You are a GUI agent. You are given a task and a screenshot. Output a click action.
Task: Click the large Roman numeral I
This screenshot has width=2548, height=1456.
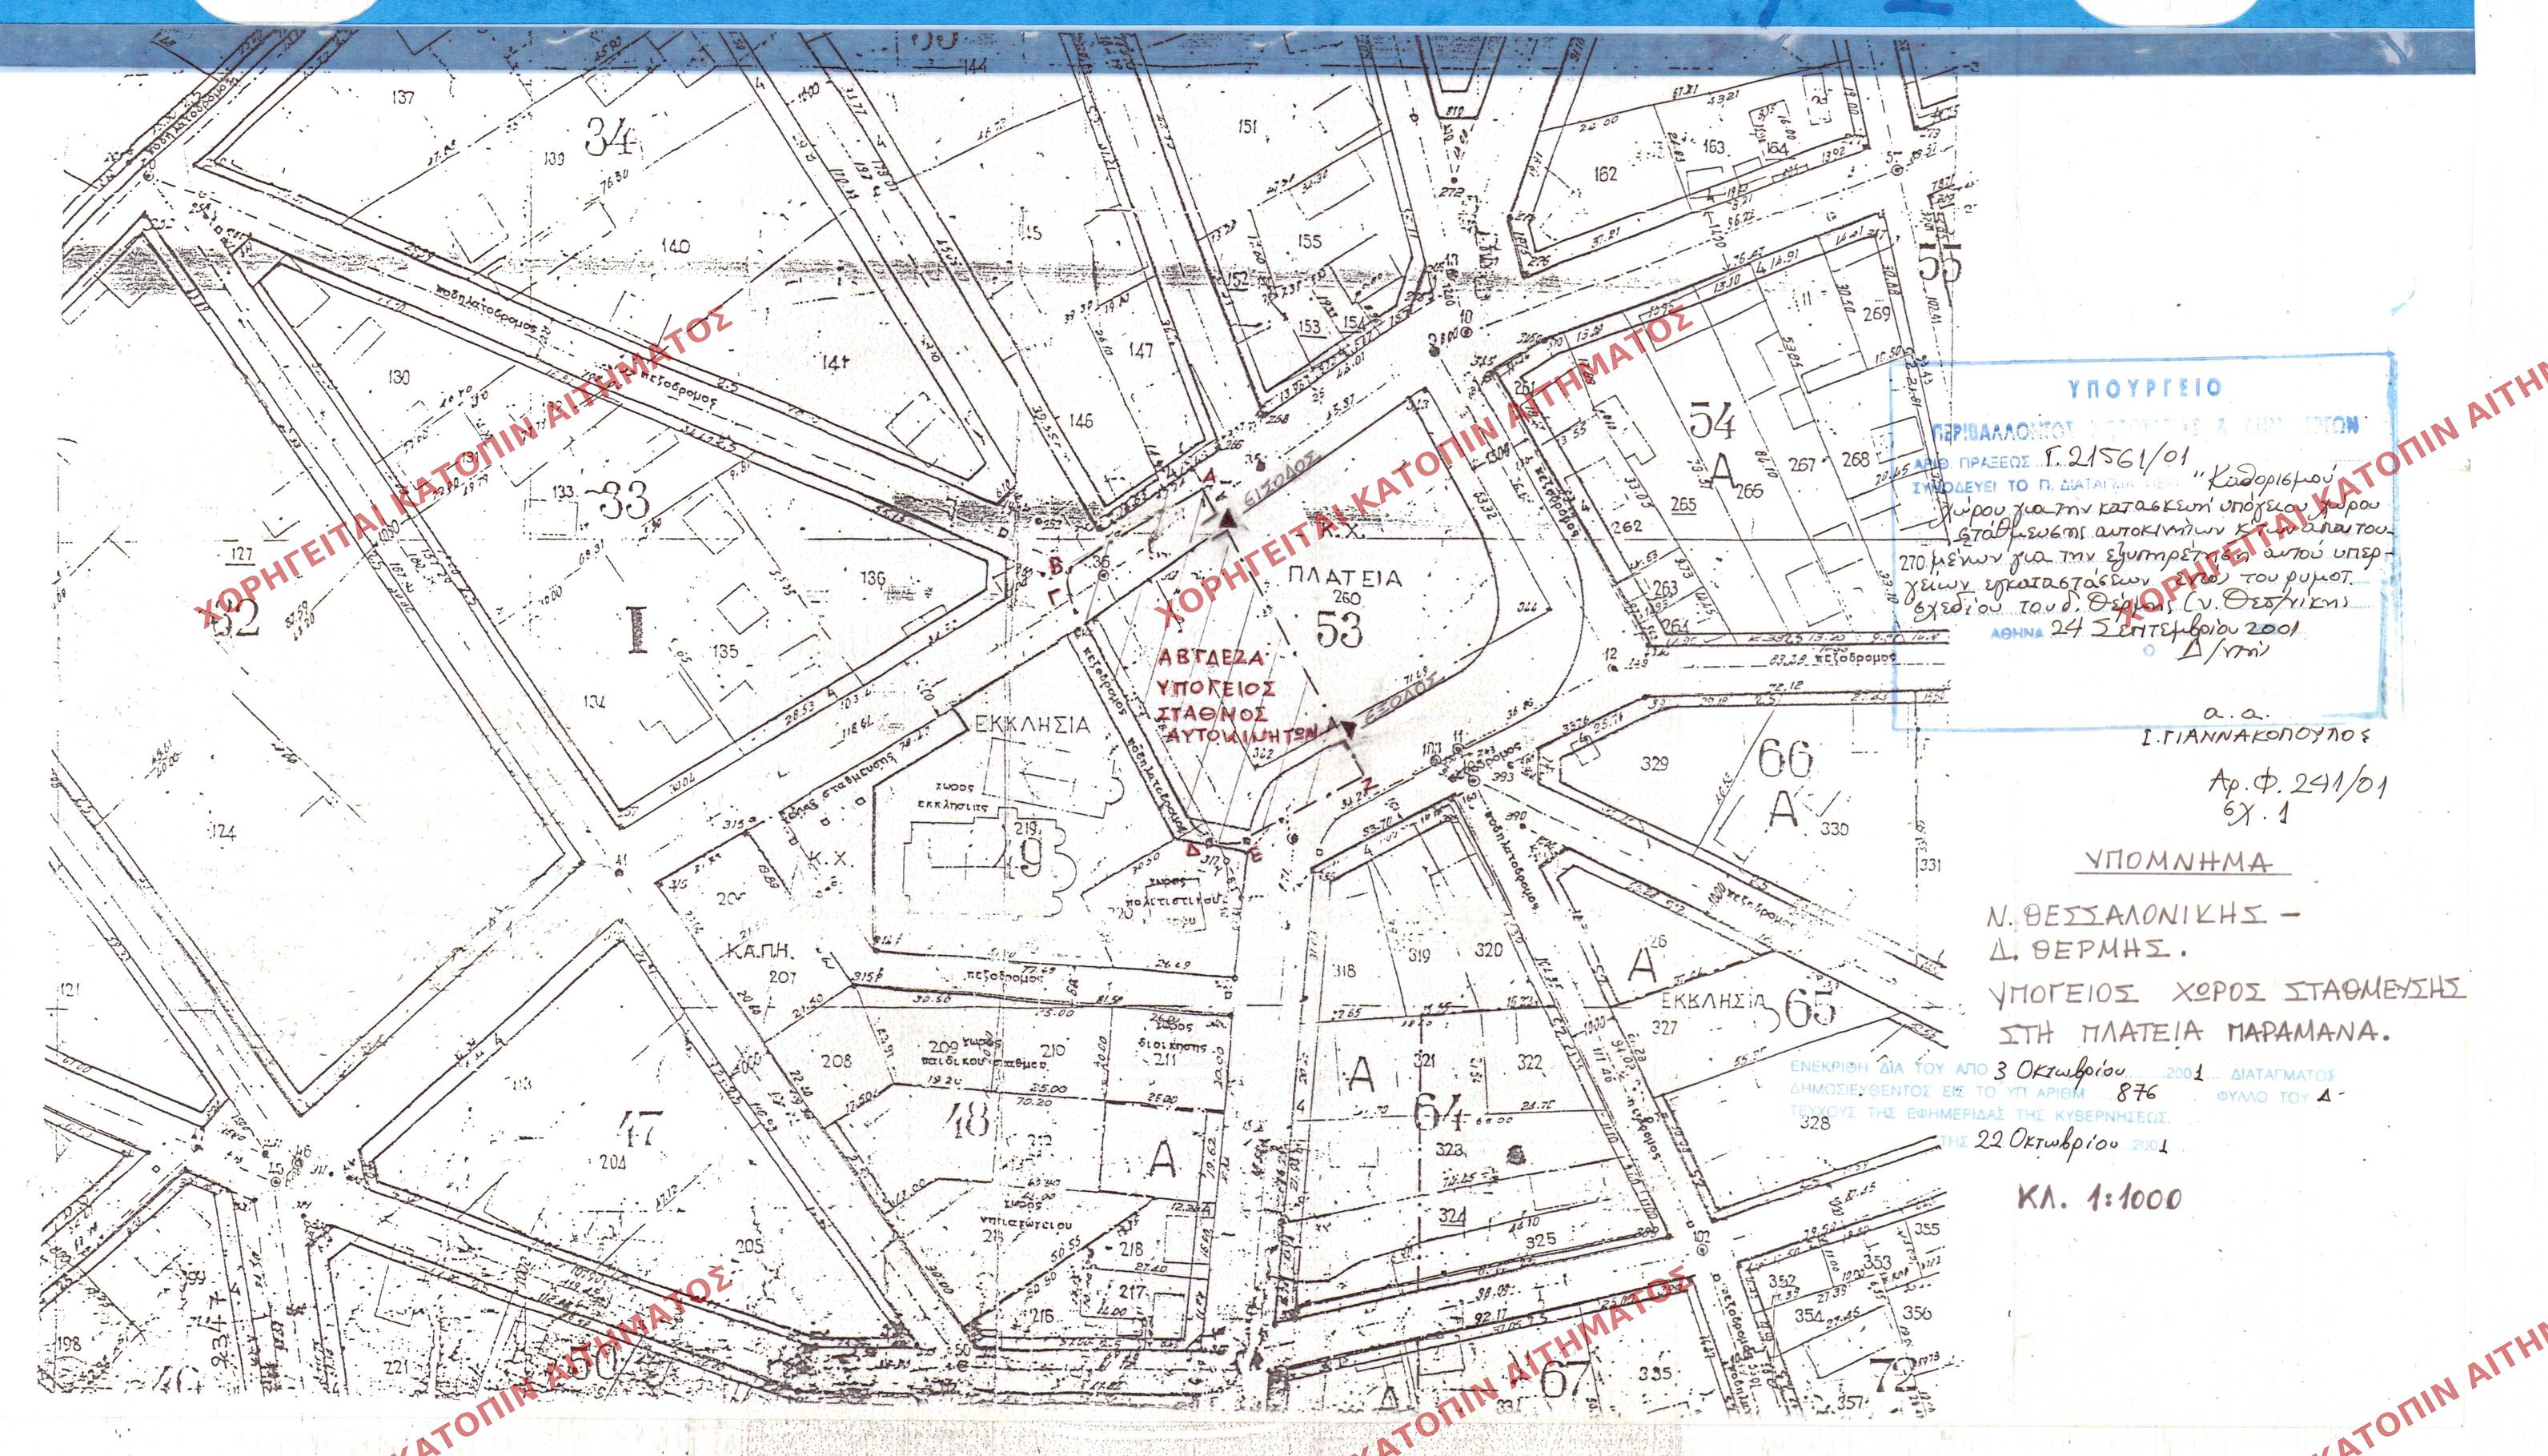pyautogui.click(x=637, y=630)
